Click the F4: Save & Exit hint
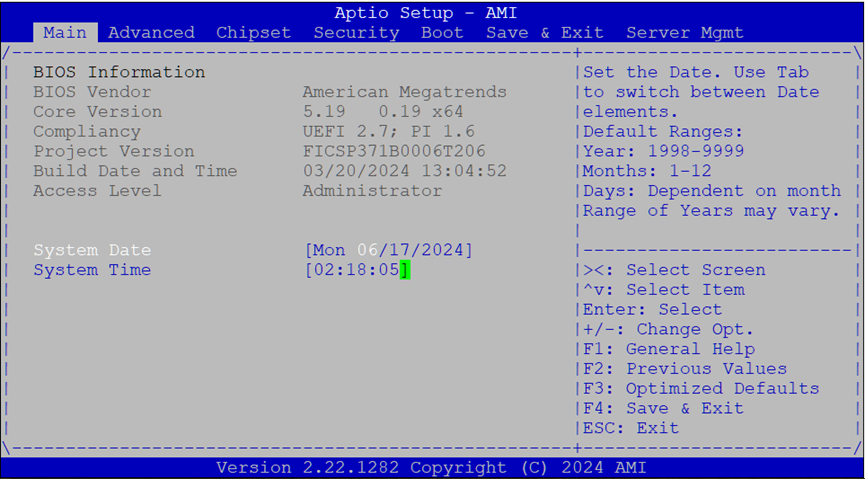The image size is (865, 479). point(664,408)
